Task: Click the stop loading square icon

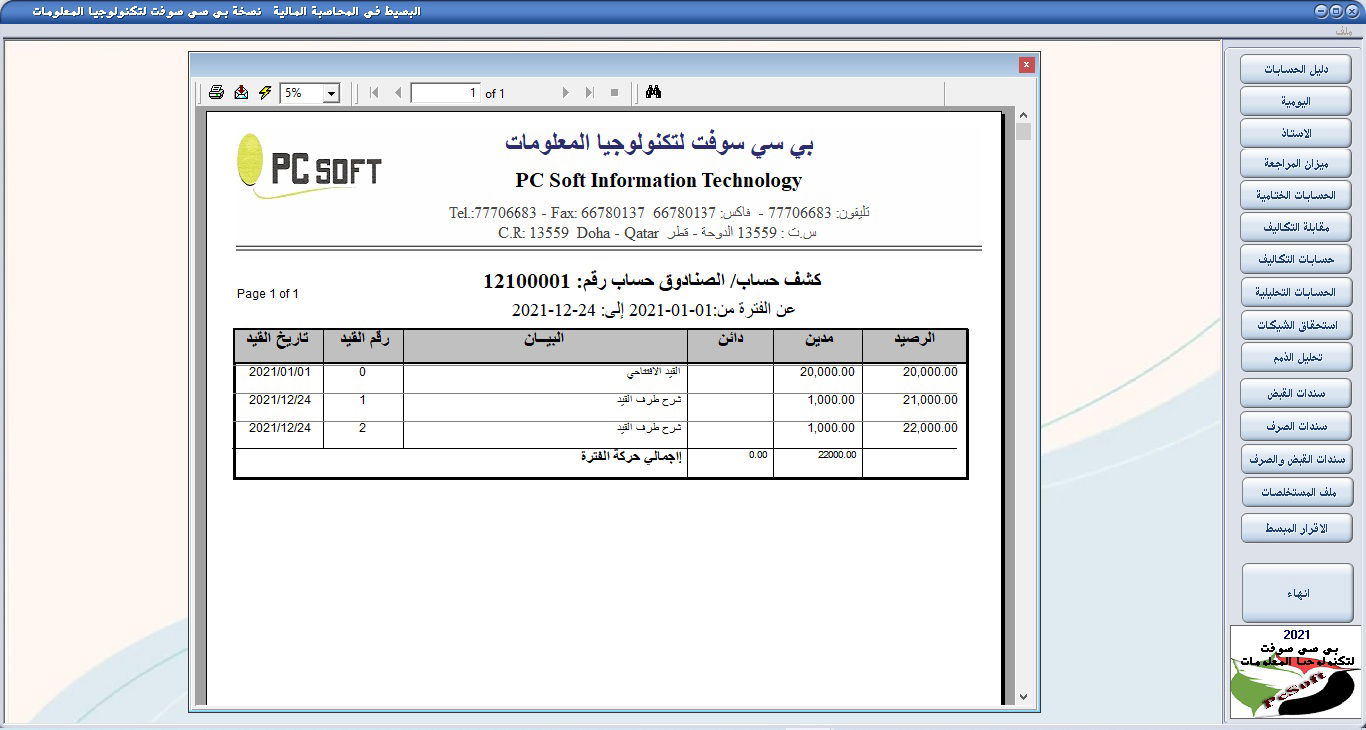Action: [614, 93]
